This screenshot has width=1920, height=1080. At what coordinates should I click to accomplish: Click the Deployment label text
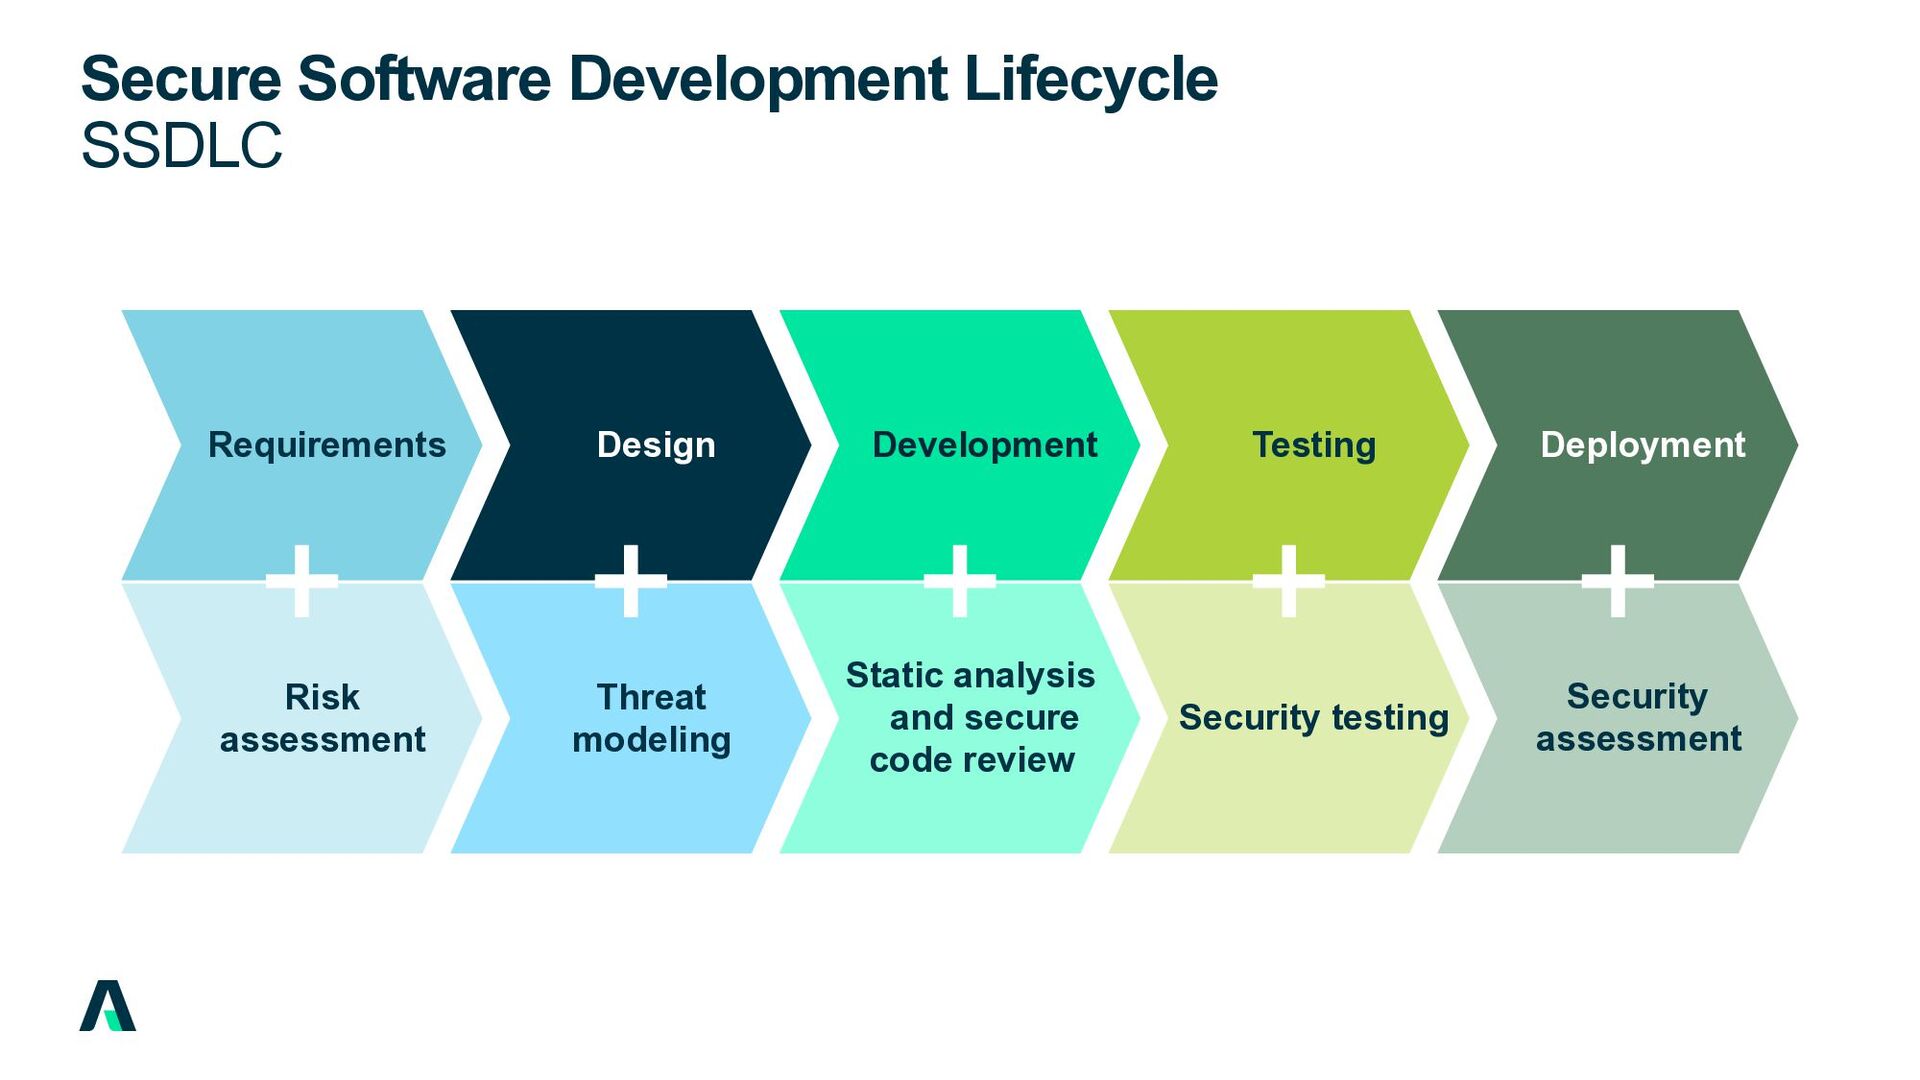(x=1642, y=445)
